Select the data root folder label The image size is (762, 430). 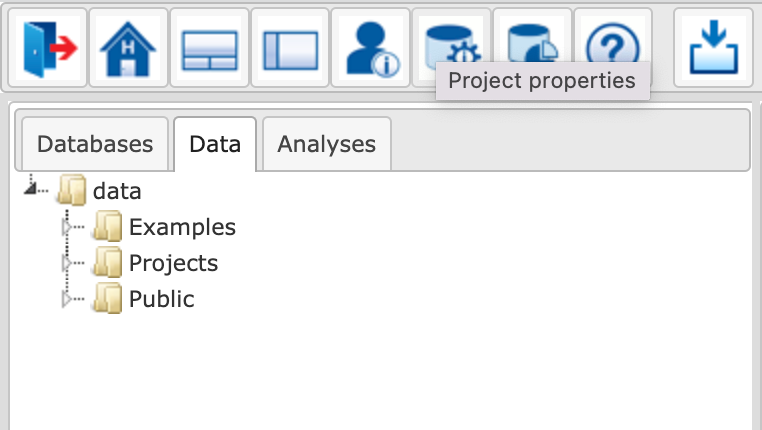117,191
